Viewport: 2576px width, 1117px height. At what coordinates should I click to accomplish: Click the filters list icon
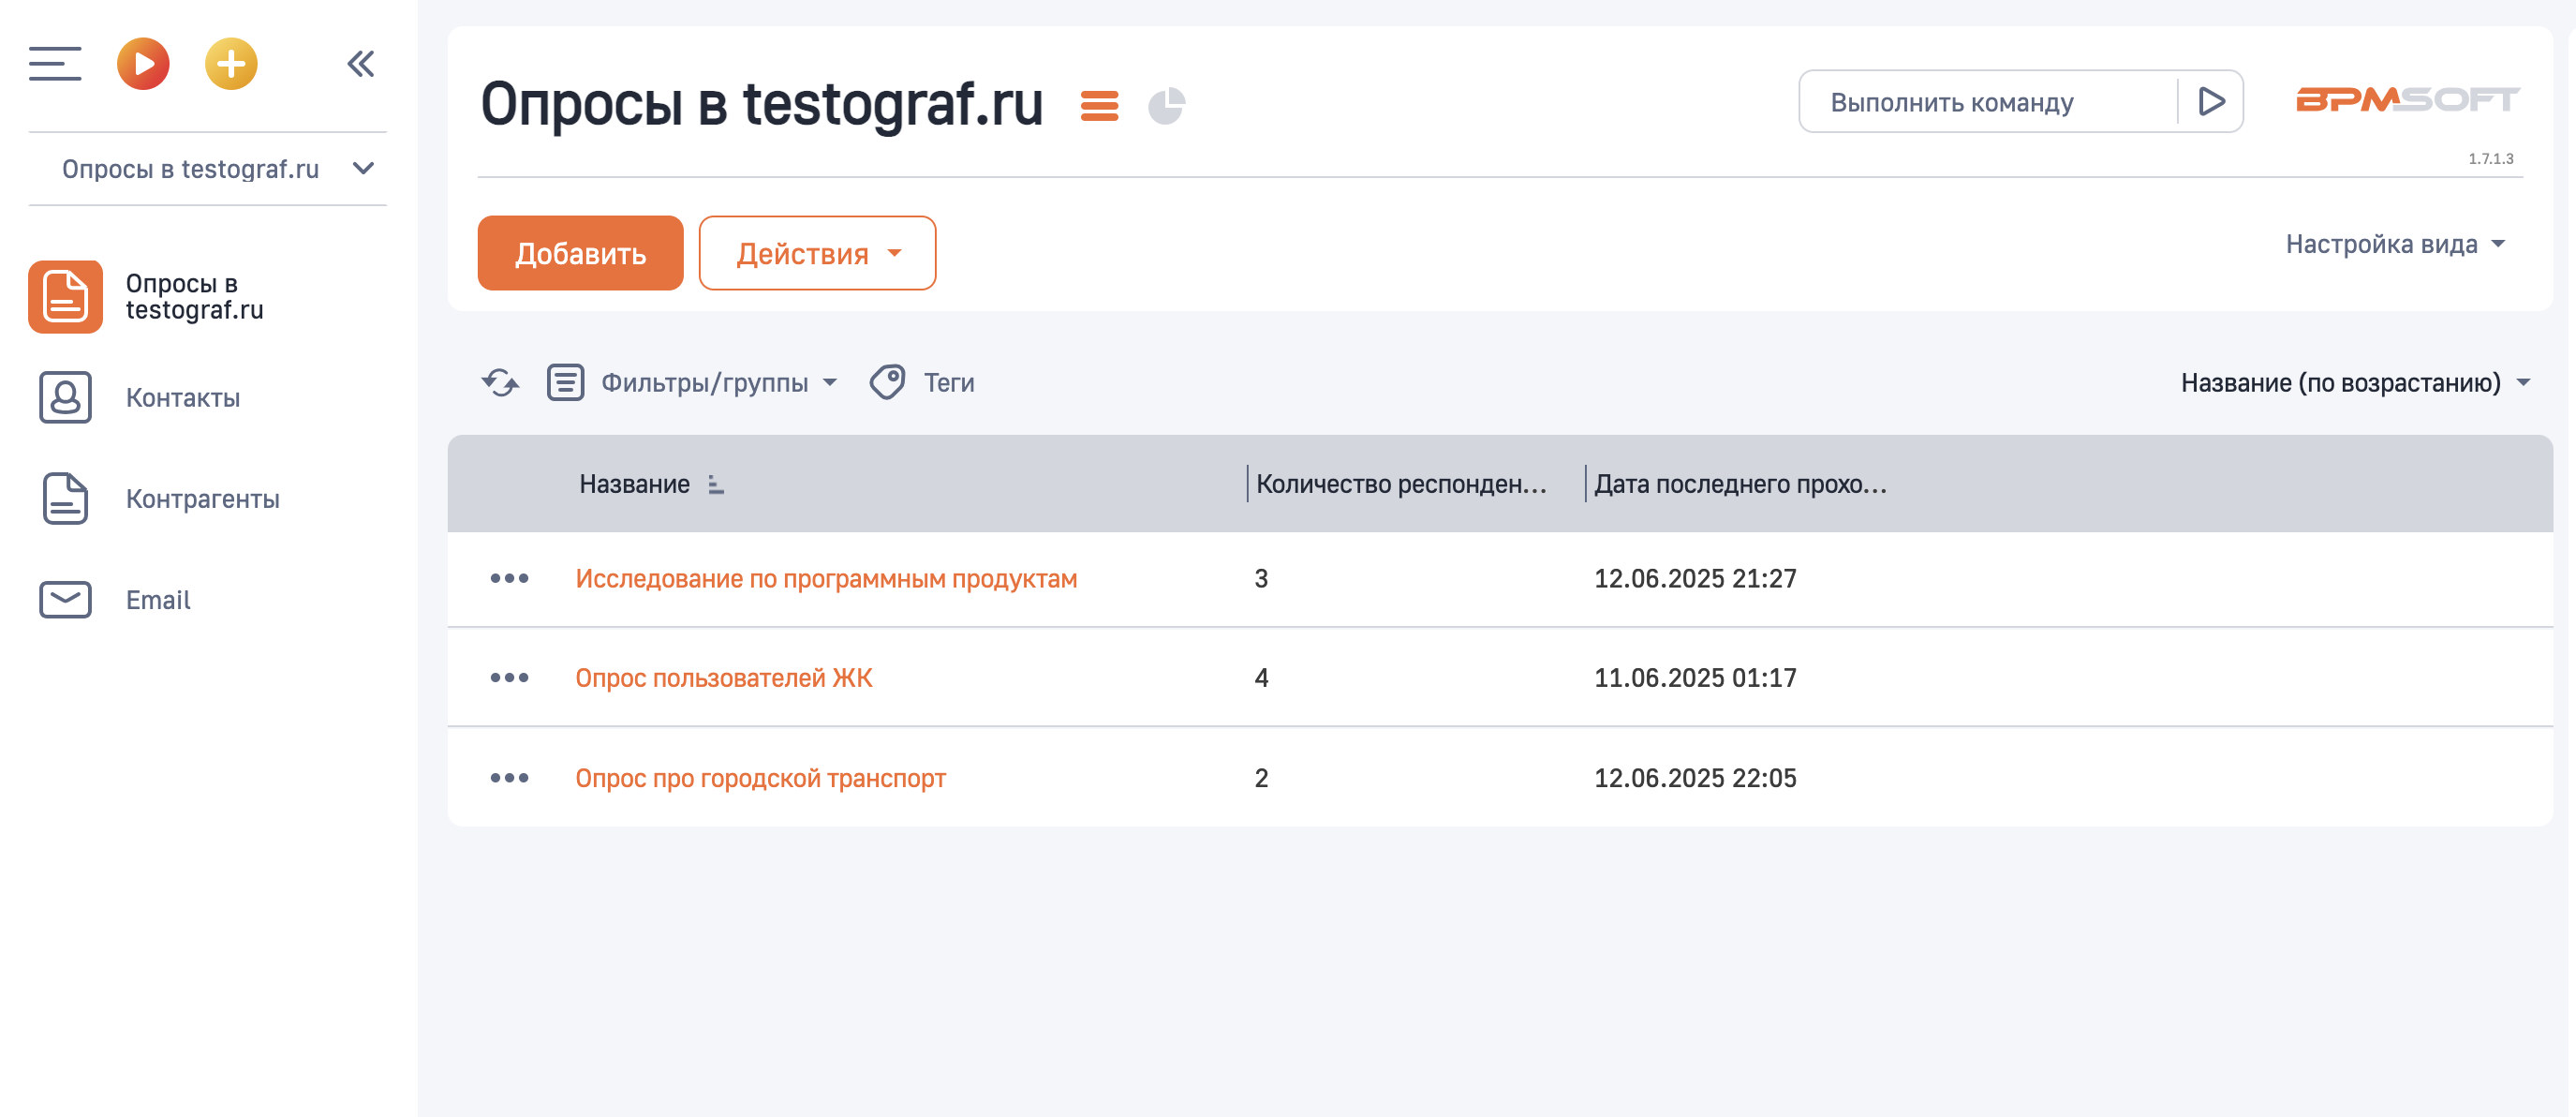pyautogui.click(x=565, y=382)
